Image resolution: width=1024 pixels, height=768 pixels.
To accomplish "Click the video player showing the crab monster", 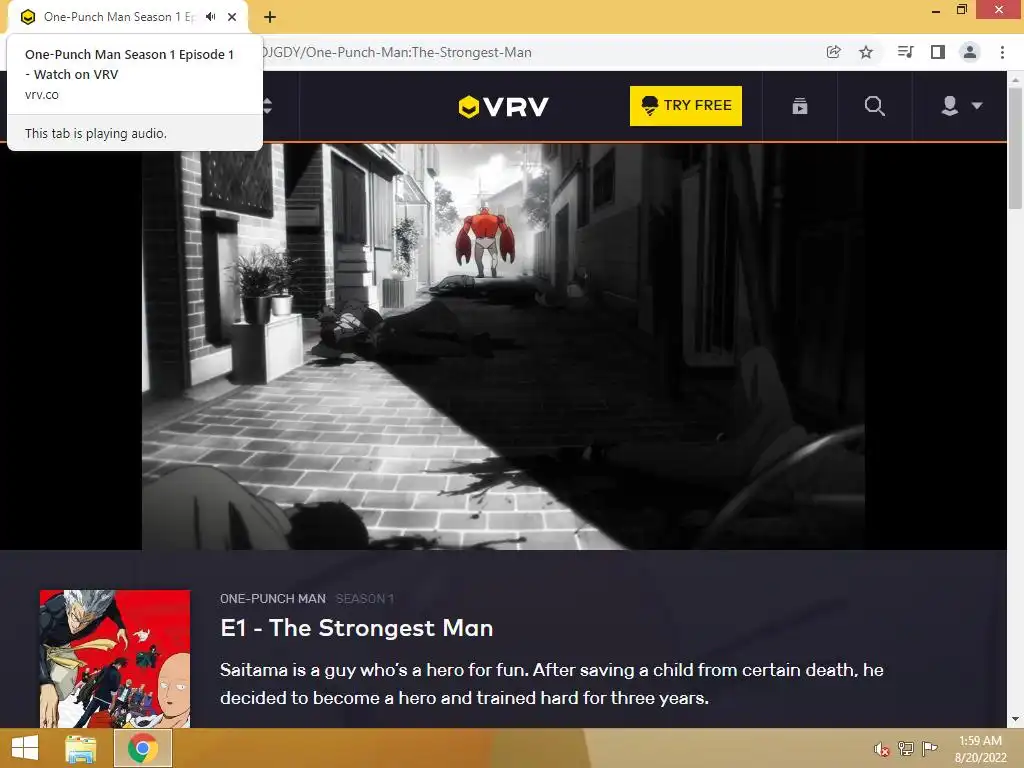I will tap(503, 346).
